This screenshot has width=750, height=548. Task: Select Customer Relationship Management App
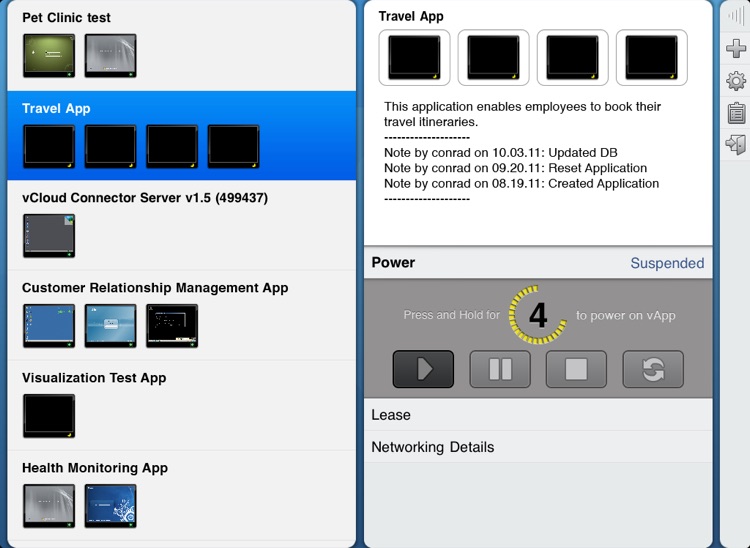(x=182, y=315)
